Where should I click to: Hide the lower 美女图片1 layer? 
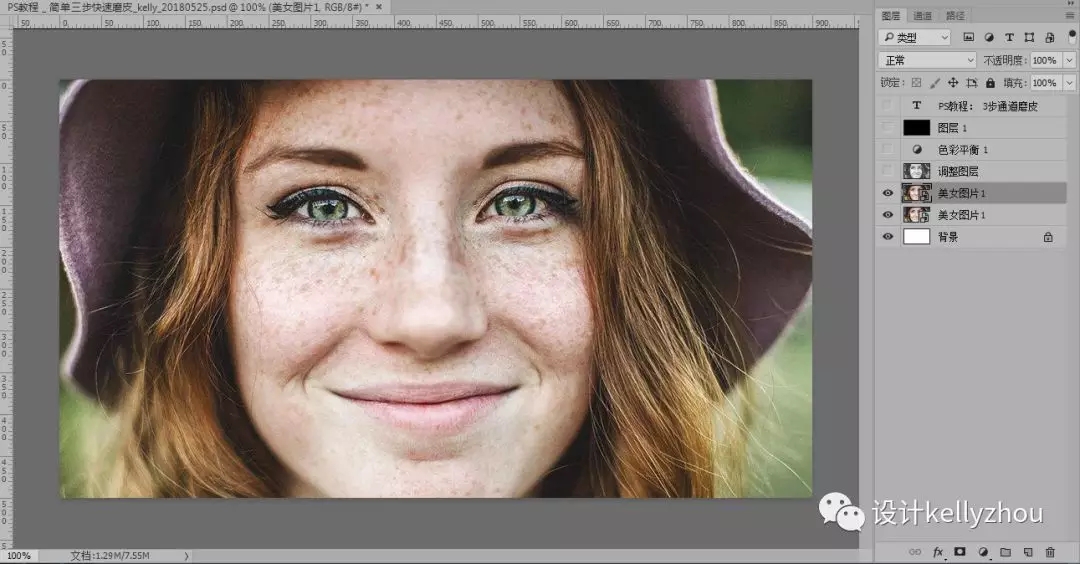887,215
